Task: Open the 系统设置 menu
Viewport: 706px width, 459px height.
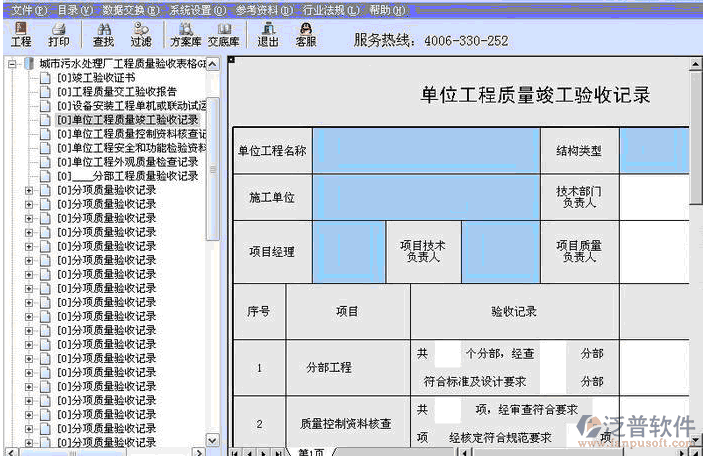Action: 198,10
